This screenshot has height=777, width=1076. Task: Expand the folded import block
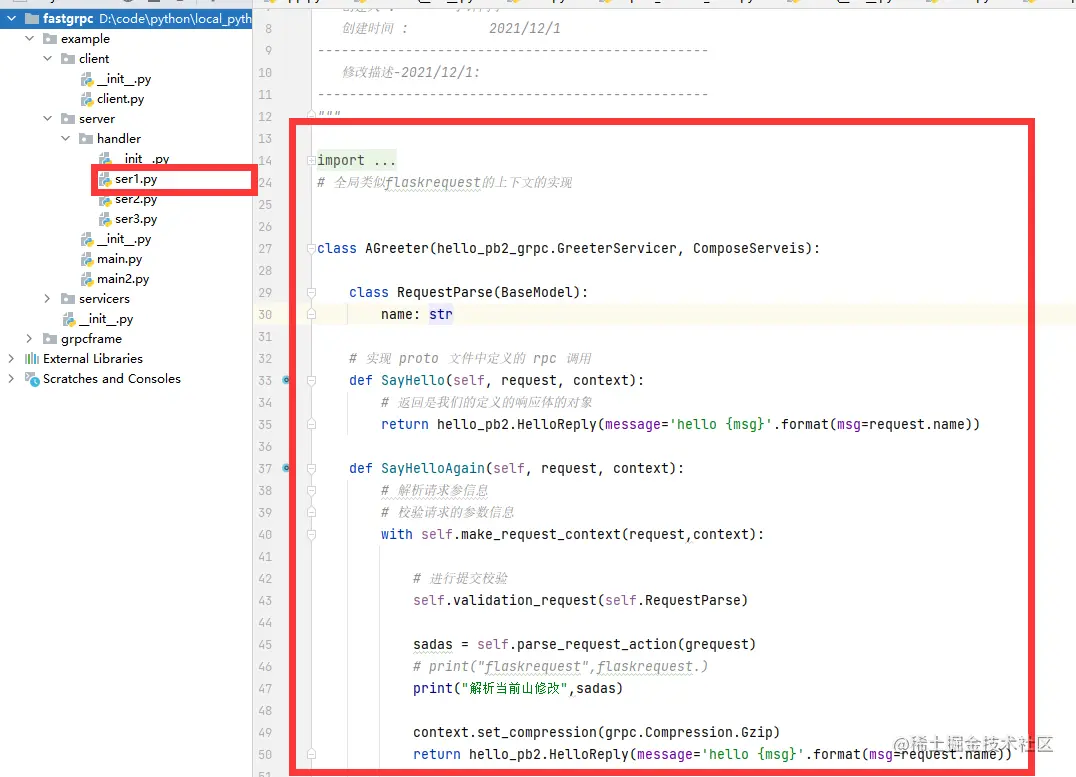[x=311, y=160]
